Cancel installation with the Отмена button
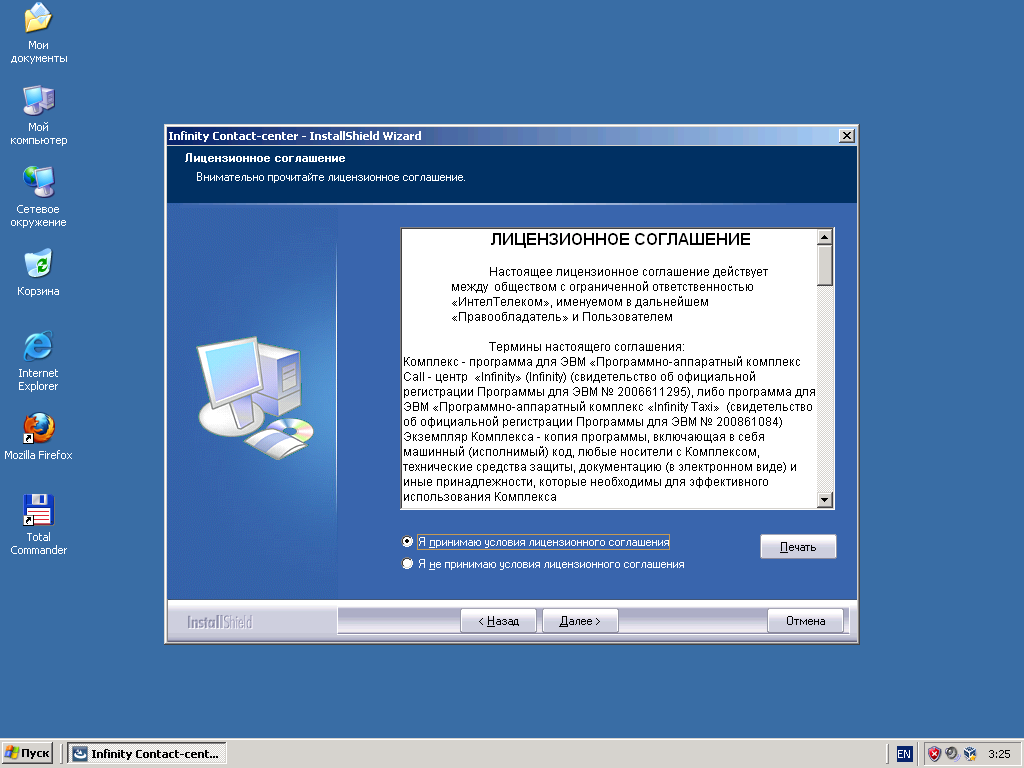 (805, 620)
